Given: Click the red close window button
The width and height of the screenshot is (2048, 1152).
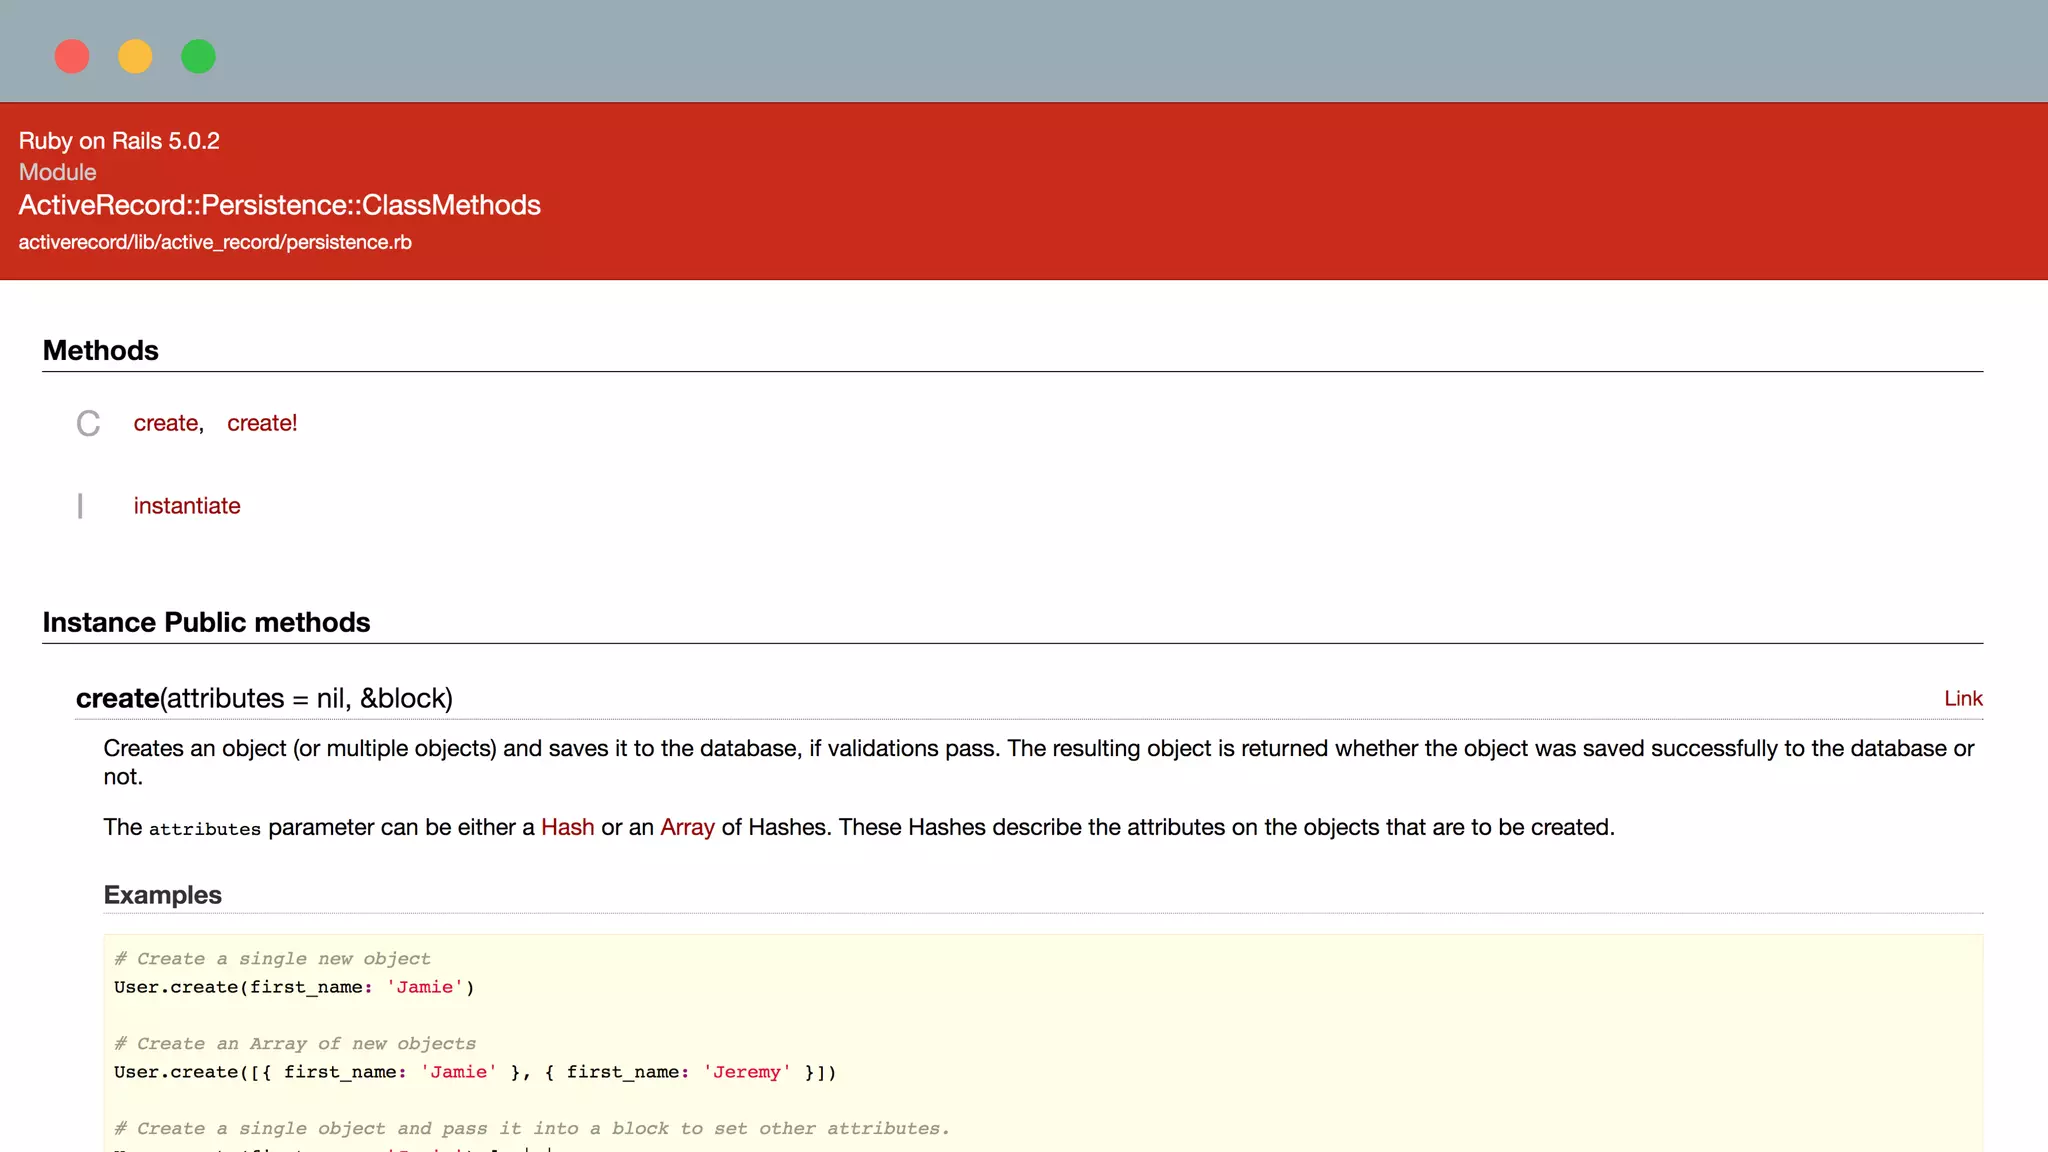Looking at the screenshot, I should point(72,56).
